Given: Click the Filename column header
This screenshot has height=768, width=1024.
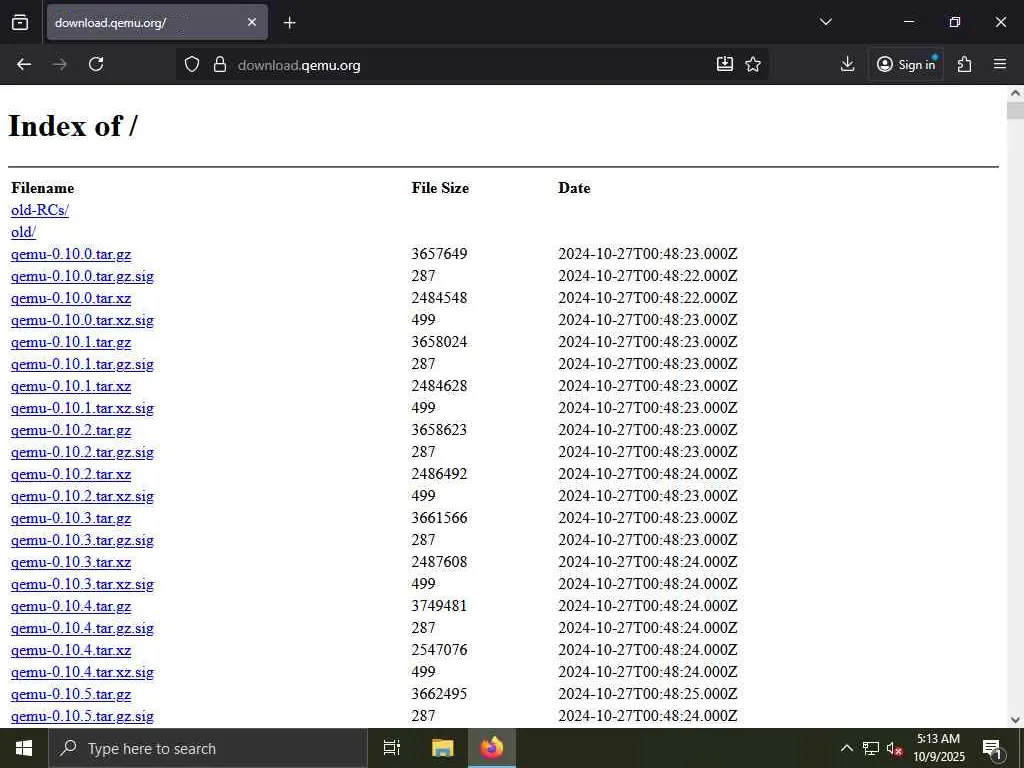Looking at the screenshot, I should 42,188.
